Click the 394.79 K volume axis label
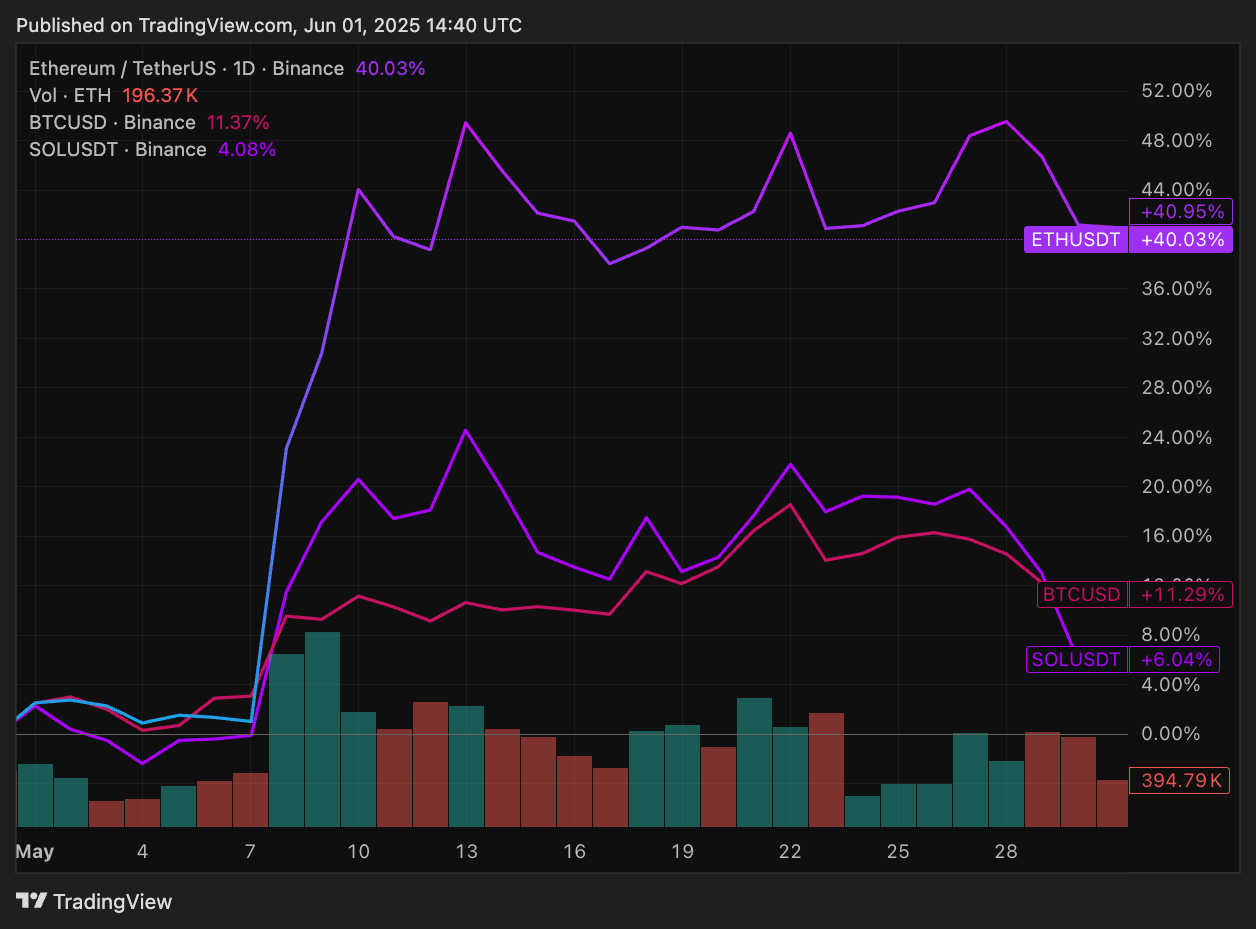The width and height of the screenshot is (1256, 929). 1180,780
